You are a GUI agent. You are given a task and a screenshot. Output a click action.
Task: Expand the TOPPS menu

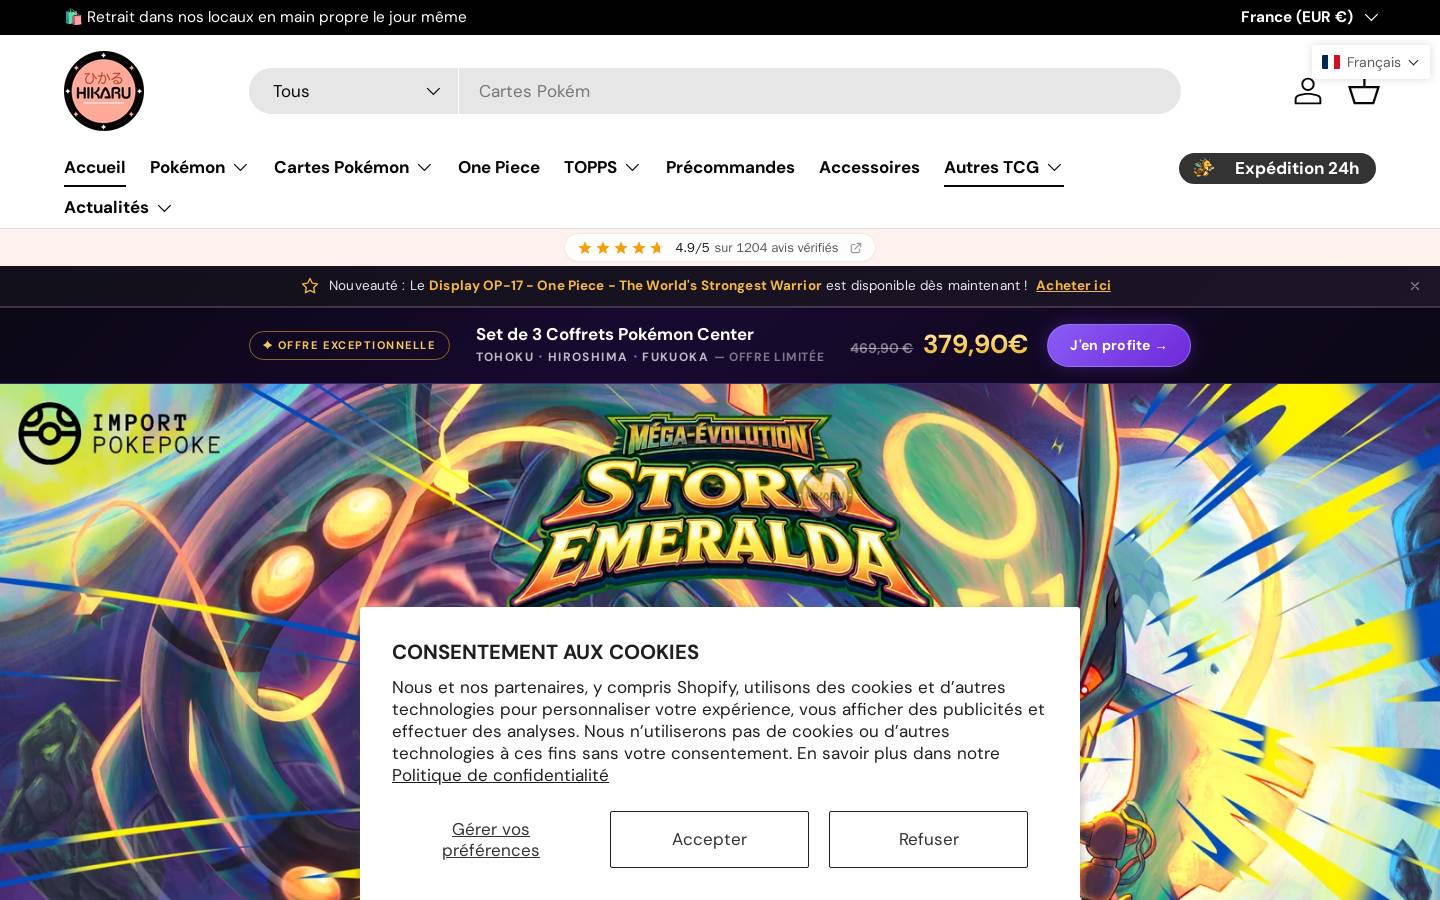click(602, 167)
